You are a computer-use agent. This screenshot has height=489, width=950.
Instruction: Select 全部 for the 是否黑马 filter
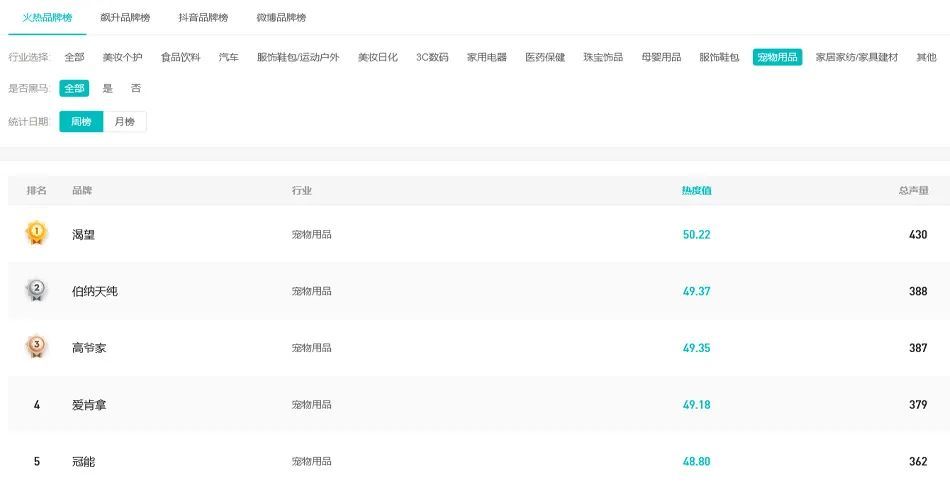75,88
